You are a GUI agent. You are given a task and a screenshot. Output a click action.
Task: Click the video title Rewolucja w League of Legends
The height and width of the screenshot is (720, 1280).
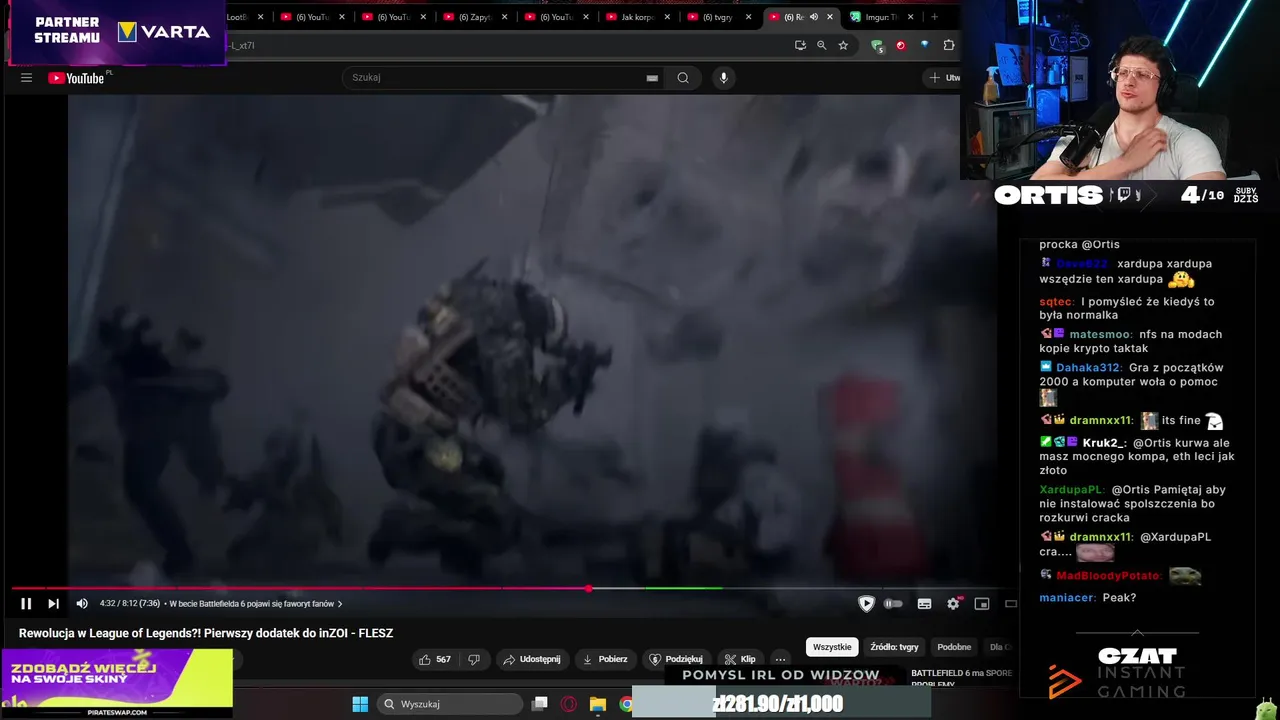(206, 633)
